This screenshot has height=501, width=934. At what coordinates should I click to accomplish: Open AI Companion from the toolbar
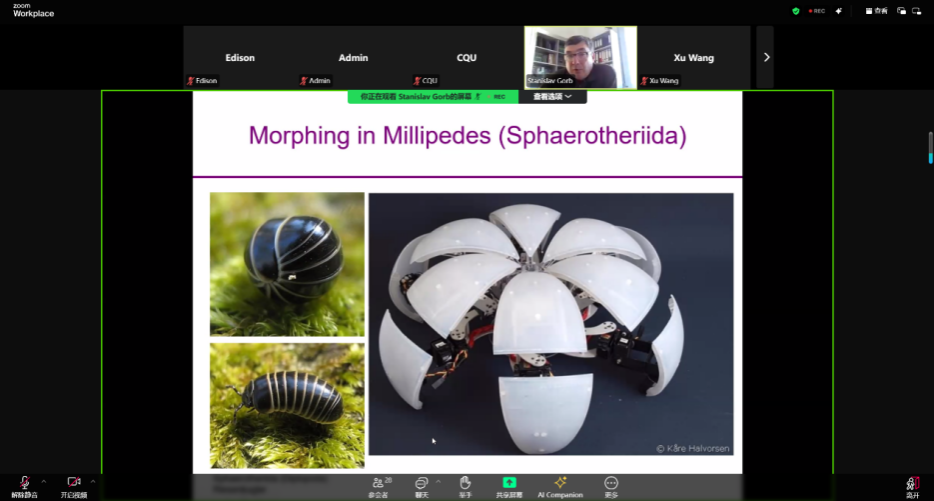tap(560, 485)
